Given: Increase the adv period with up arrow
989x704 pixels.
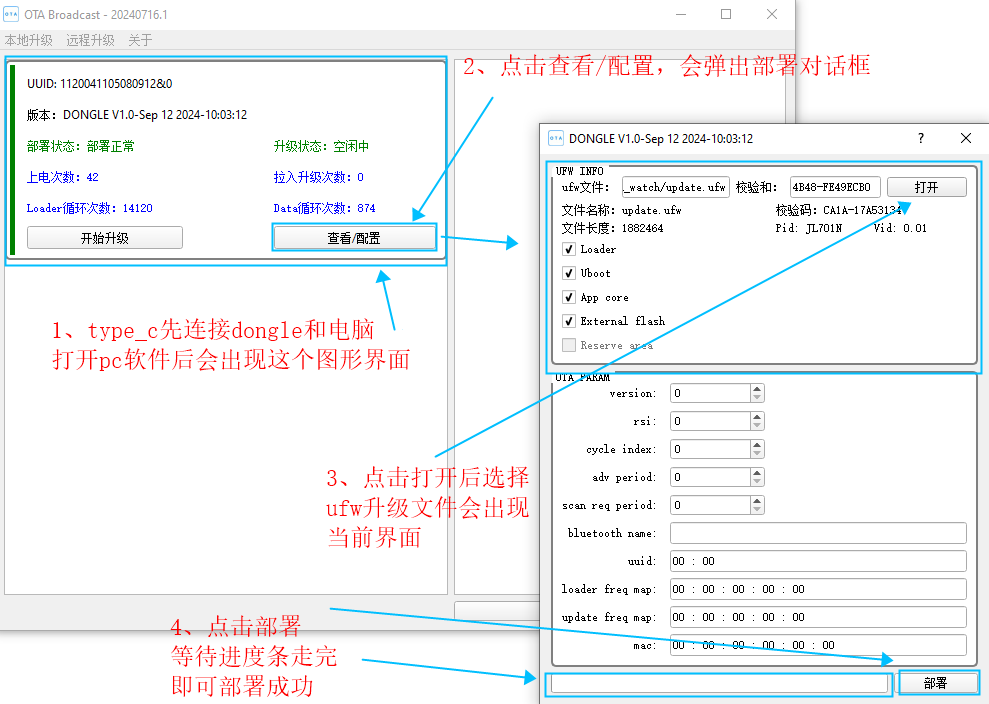Looking at the screenshot, I should pos(758,472).
